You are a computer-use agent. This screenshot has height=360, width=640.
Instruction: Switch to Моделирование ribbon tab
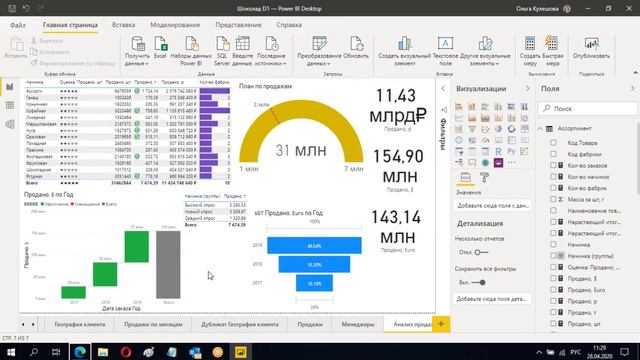175,25
